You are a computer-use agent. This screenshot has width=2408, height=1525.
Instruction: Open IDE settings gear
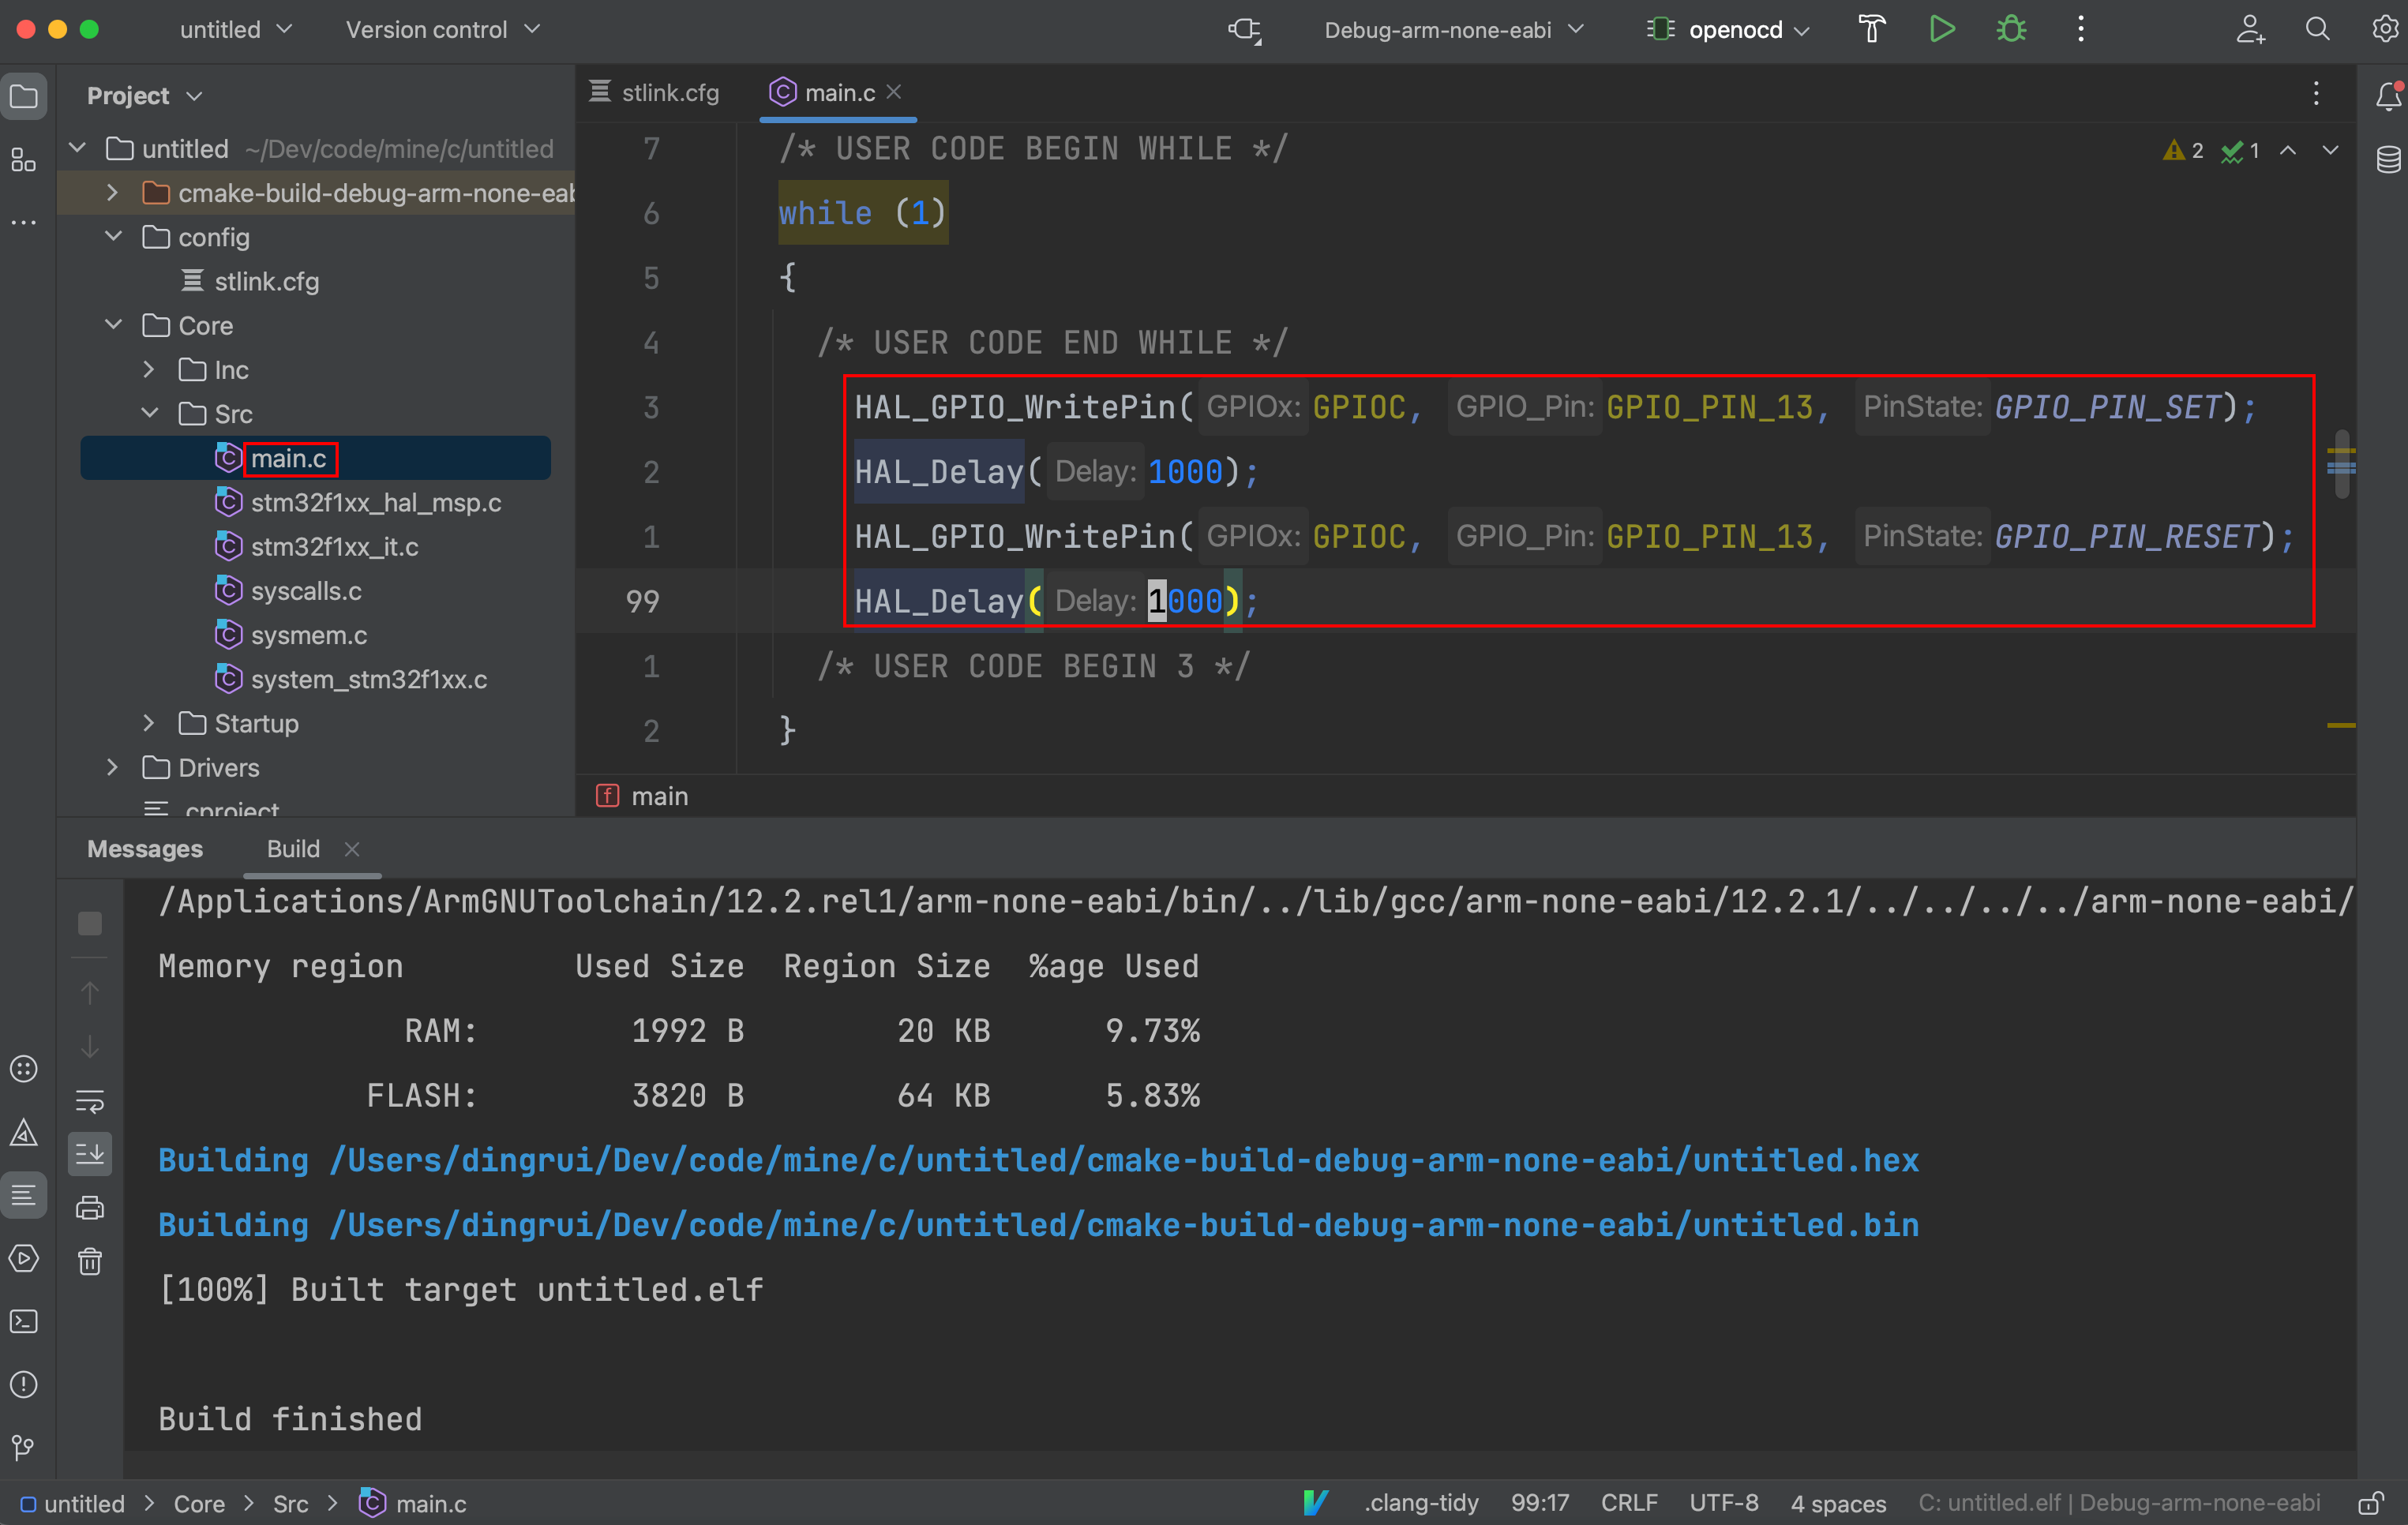pos(2384,29)
